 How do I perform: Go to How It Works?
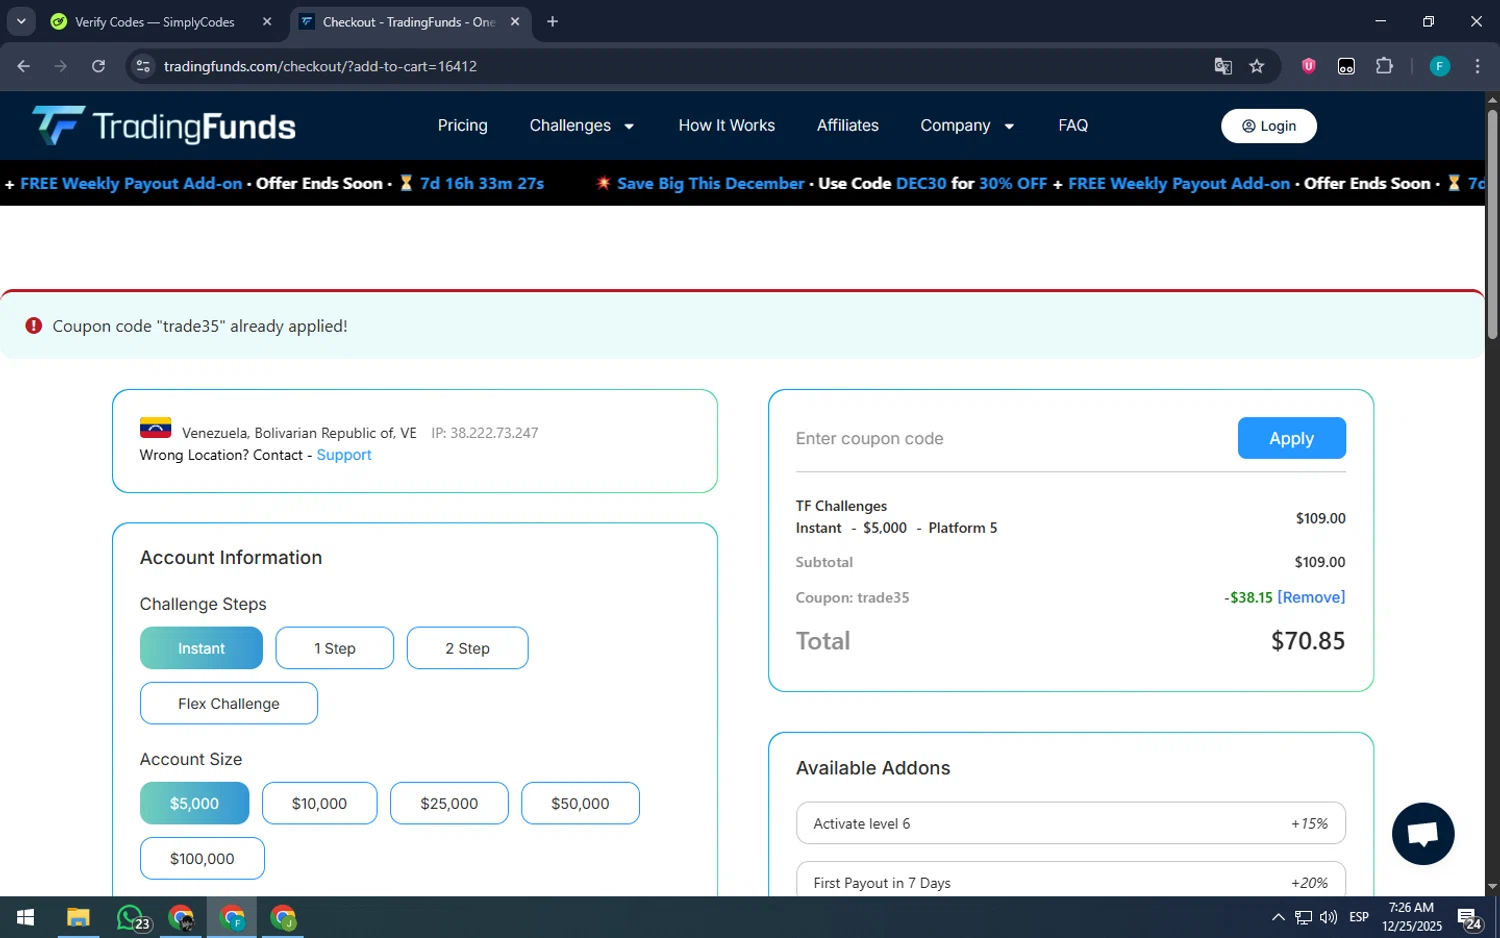tap(726, 125)
